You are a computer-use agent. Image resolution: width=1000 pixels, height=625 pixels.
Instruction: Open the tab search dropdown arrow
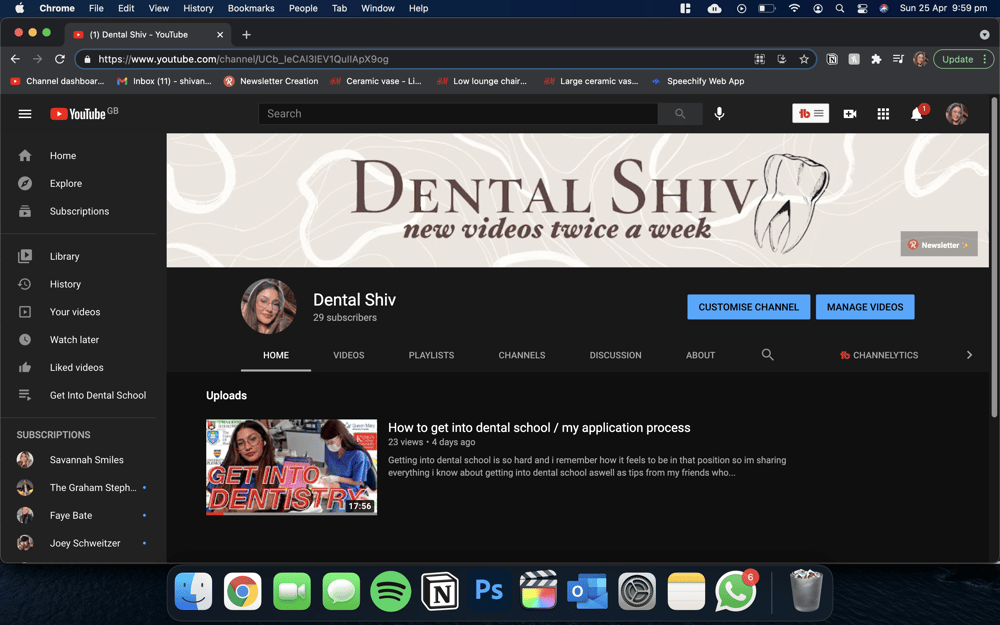click(x=984, y=34)
